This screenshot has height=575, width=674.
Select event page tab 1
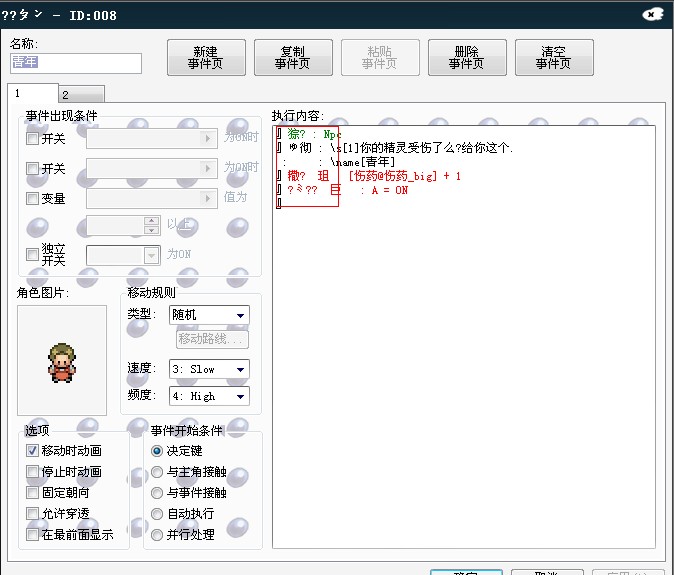click(x=33, y=93)
